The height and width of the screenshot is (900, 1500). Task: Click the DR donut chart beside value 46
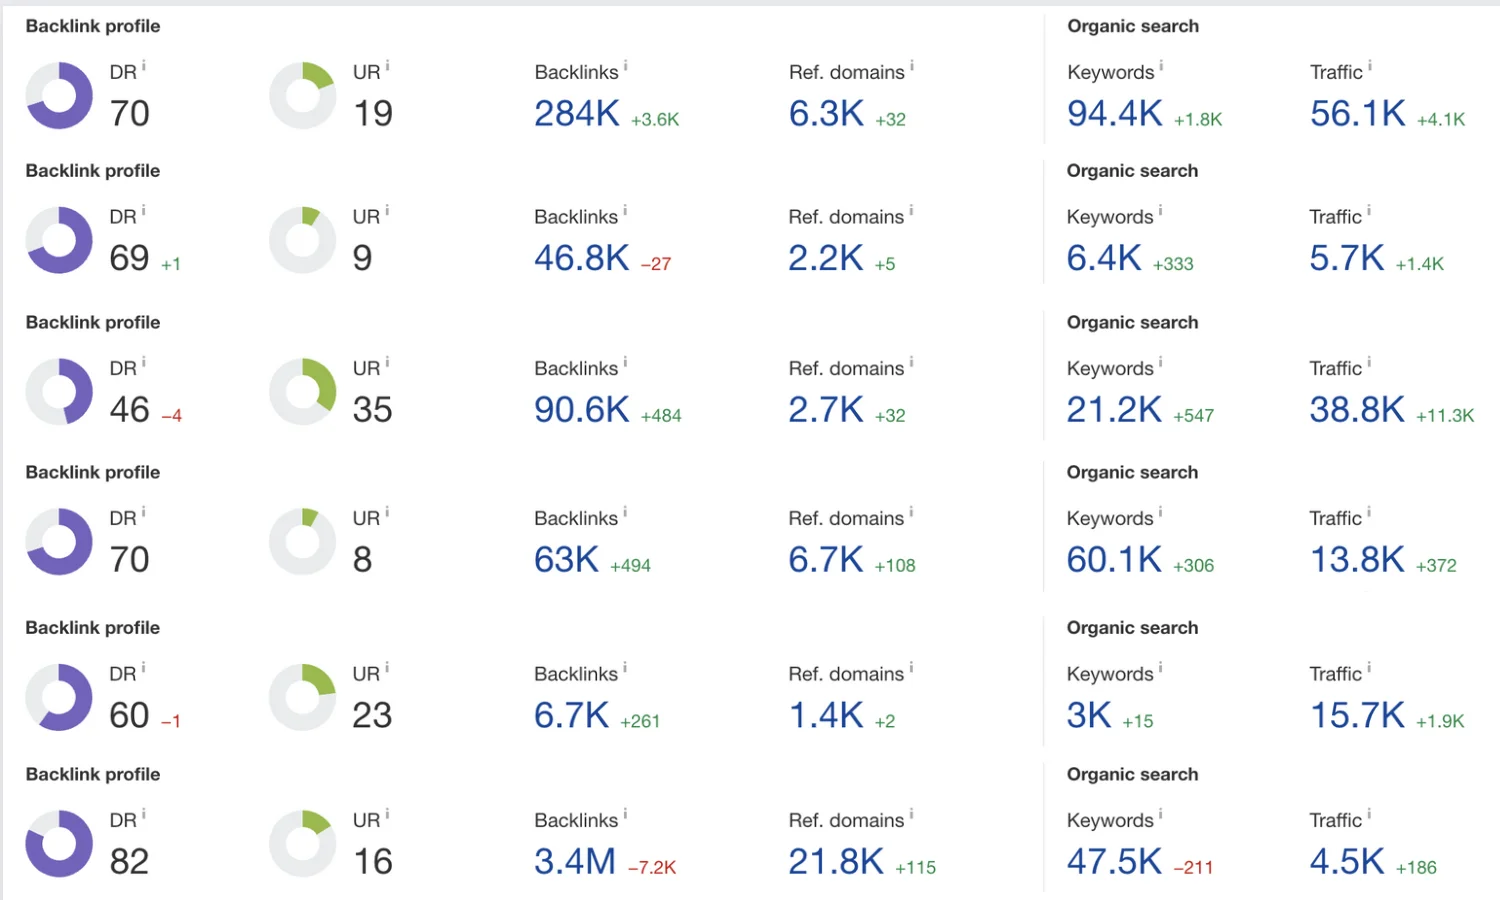click(59, 391)
